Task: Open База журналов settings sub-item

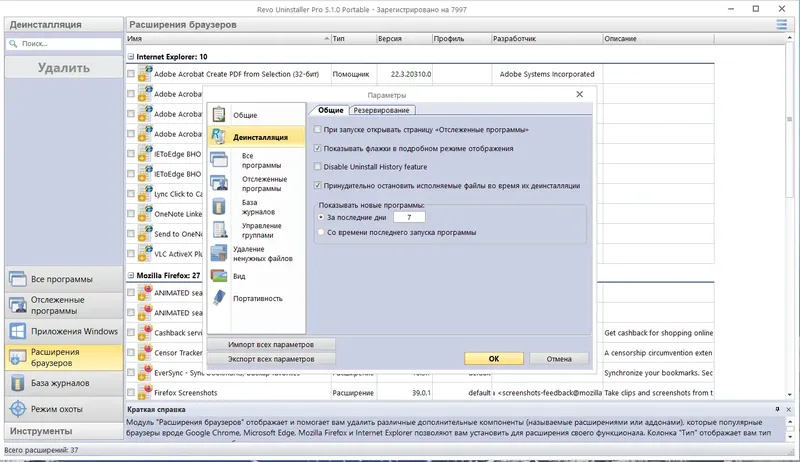Action: (258, 207)
